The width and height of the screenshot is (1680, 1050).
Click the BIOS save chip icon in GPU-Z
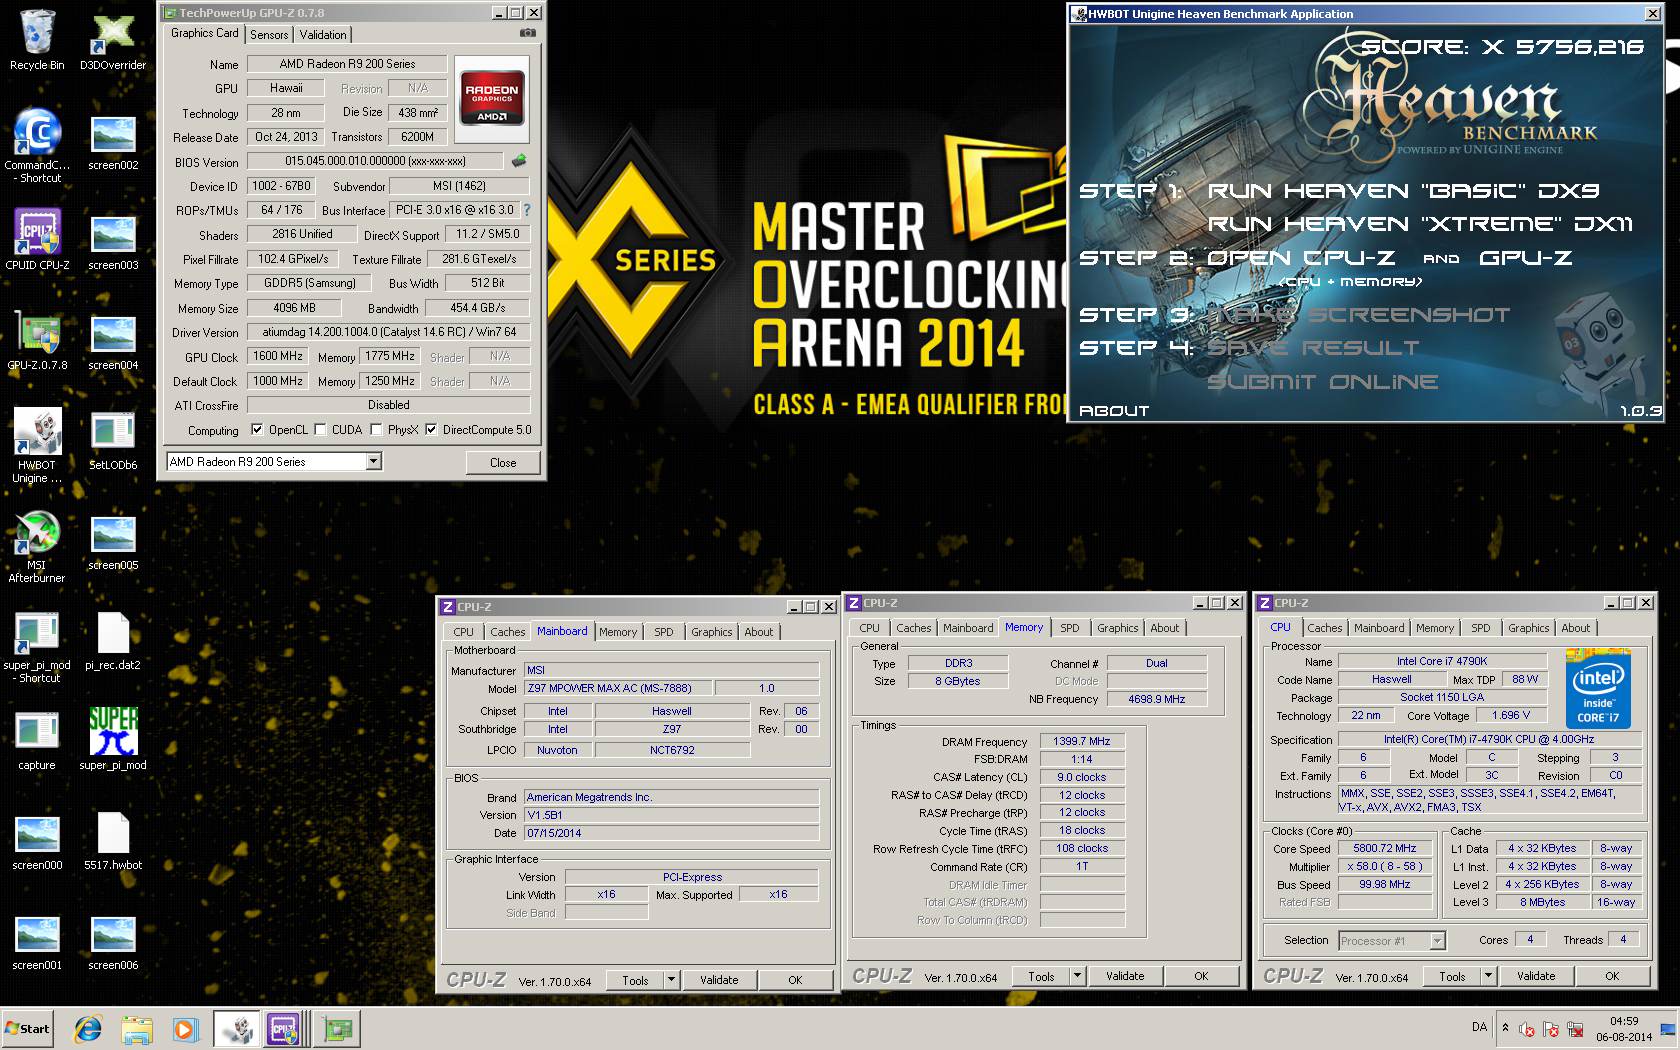coord(519,160)
